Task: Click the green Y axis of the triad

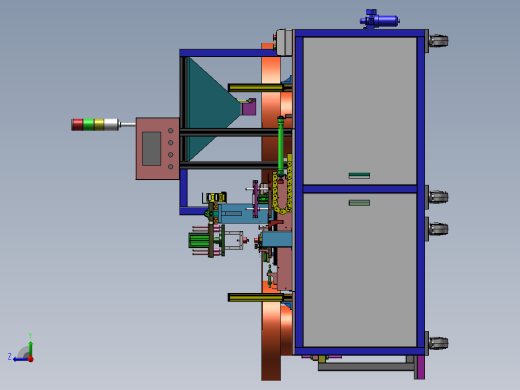Action: click(30, 348)
